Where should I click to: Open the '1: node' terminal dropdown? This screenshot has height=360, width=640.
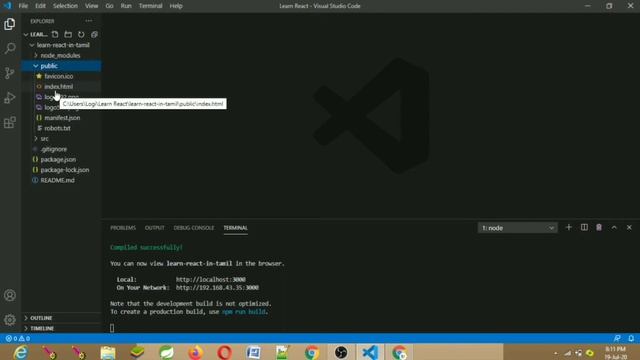click(x=517, y=228)
